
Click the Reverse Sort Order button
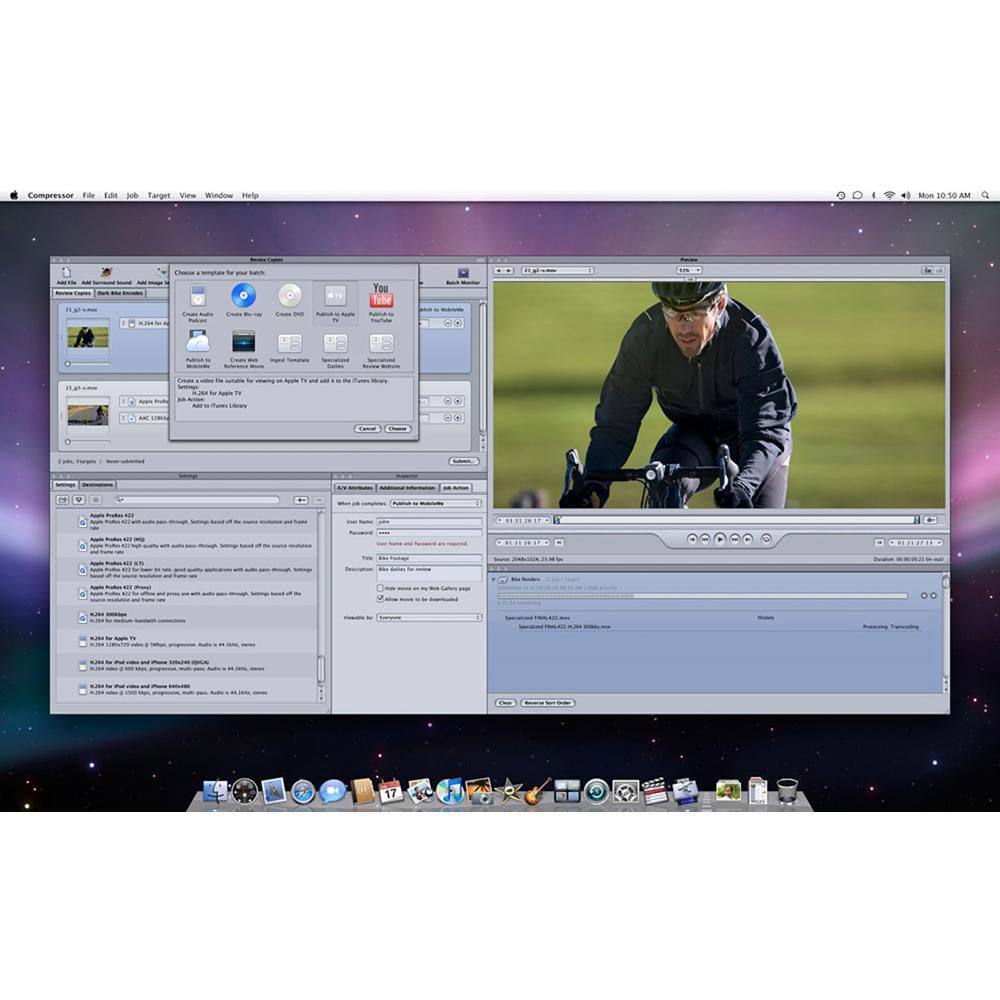pyautogui.click(x=549, y=703)
